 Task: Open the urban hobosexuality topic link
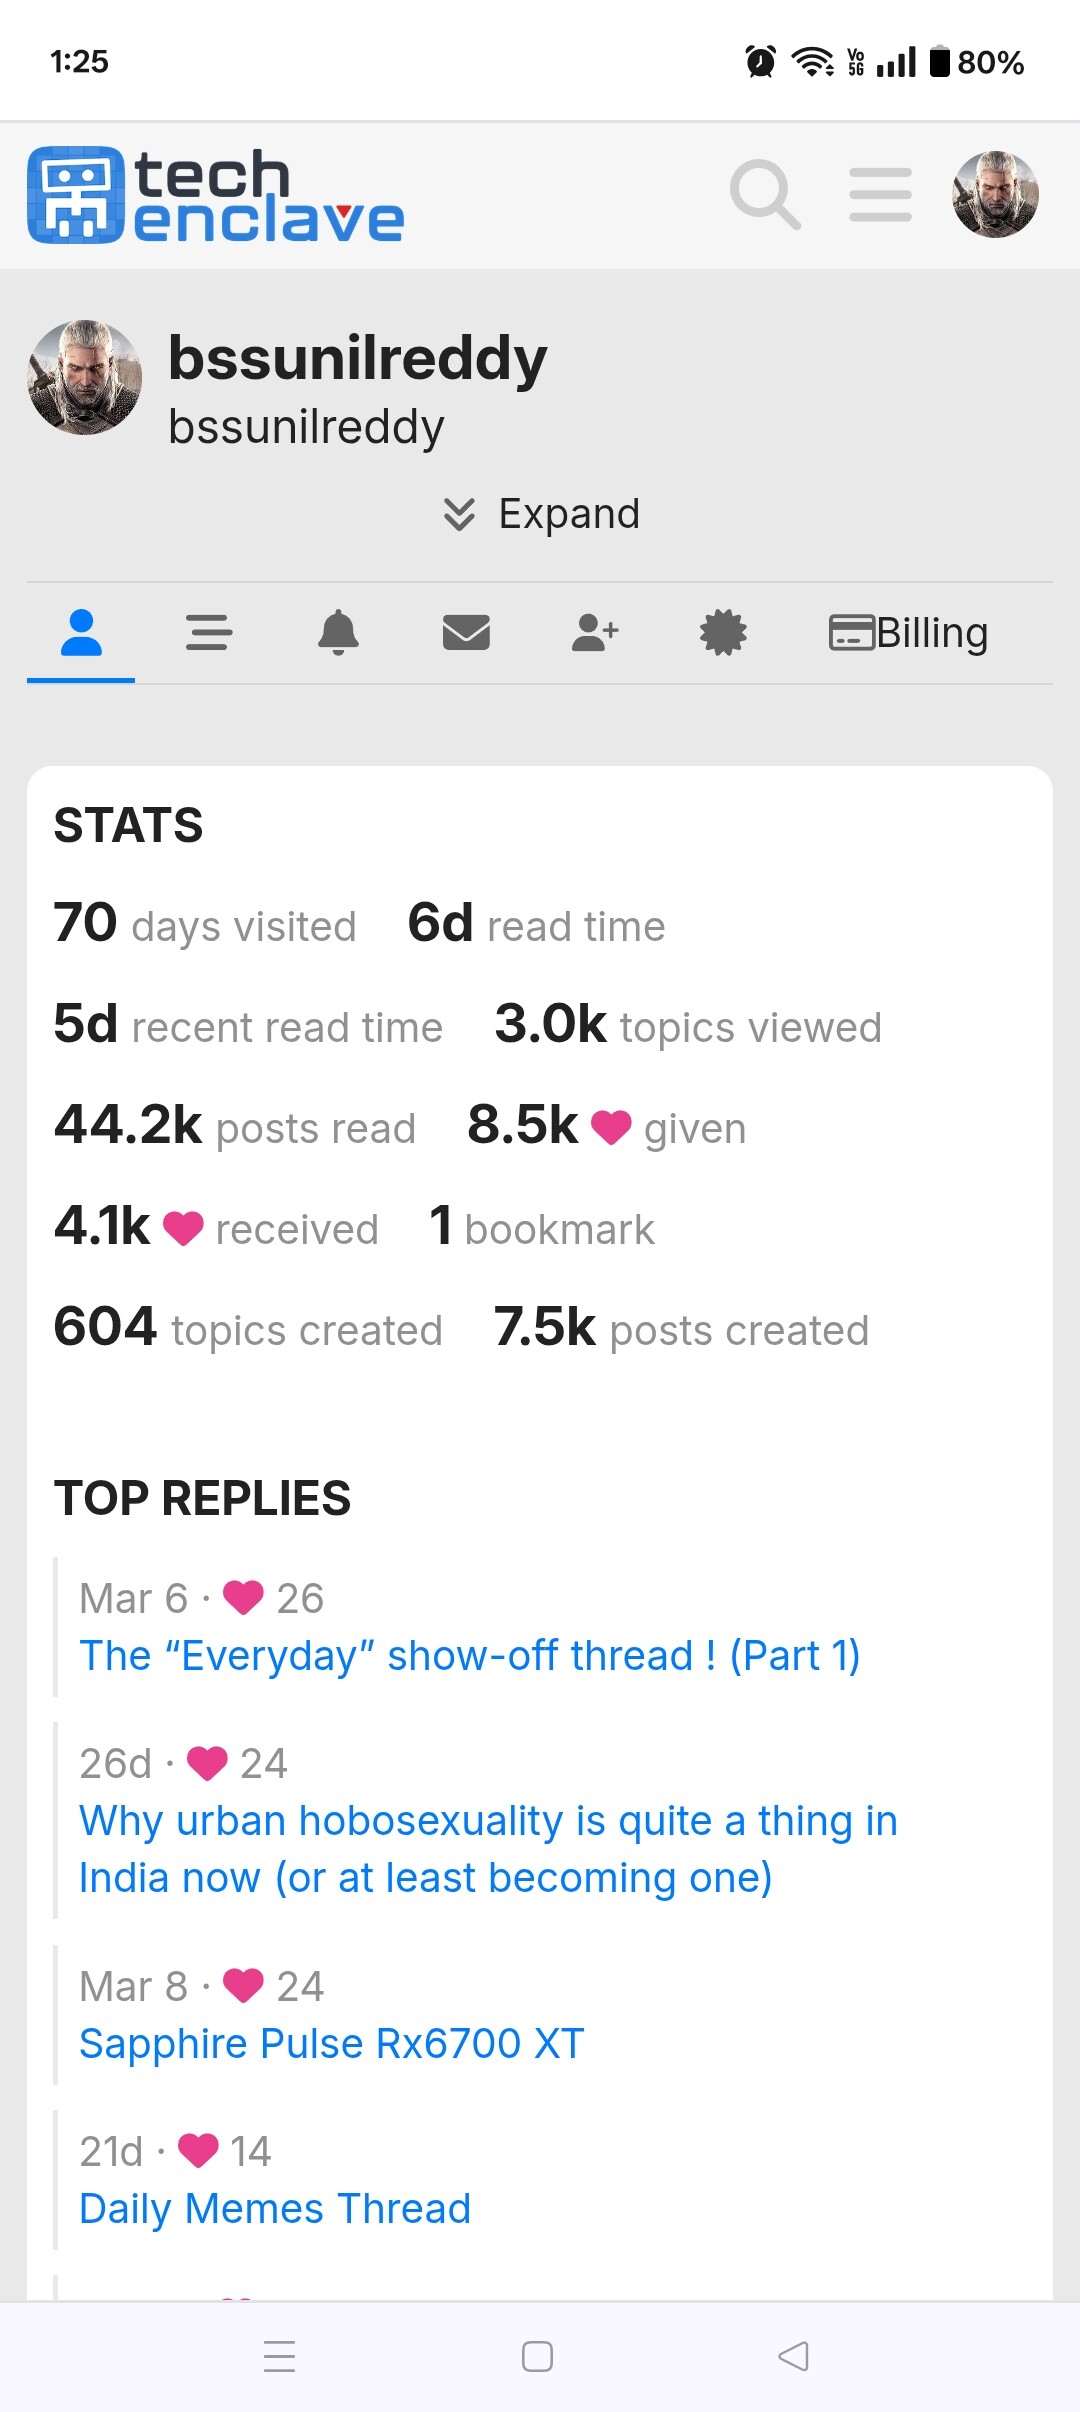pos(488,1849)
